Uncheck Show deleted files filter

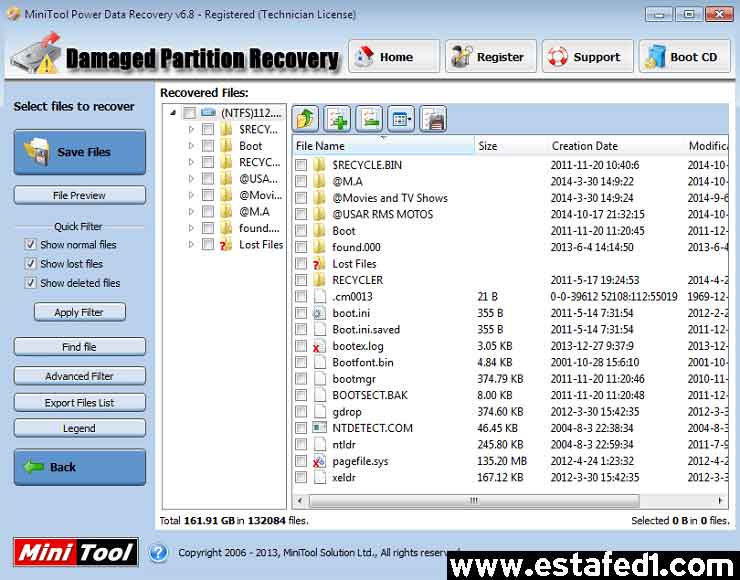click(x=30, y=283)
